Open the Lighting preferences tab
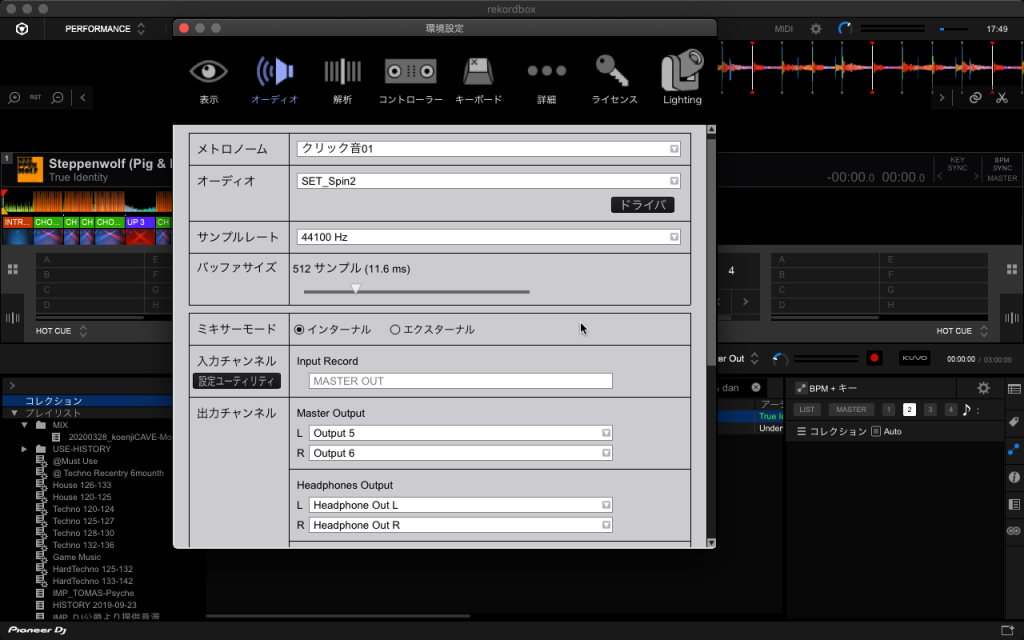Image resolution: width=1024 pixels, height=640 pixels. [682, 78]
